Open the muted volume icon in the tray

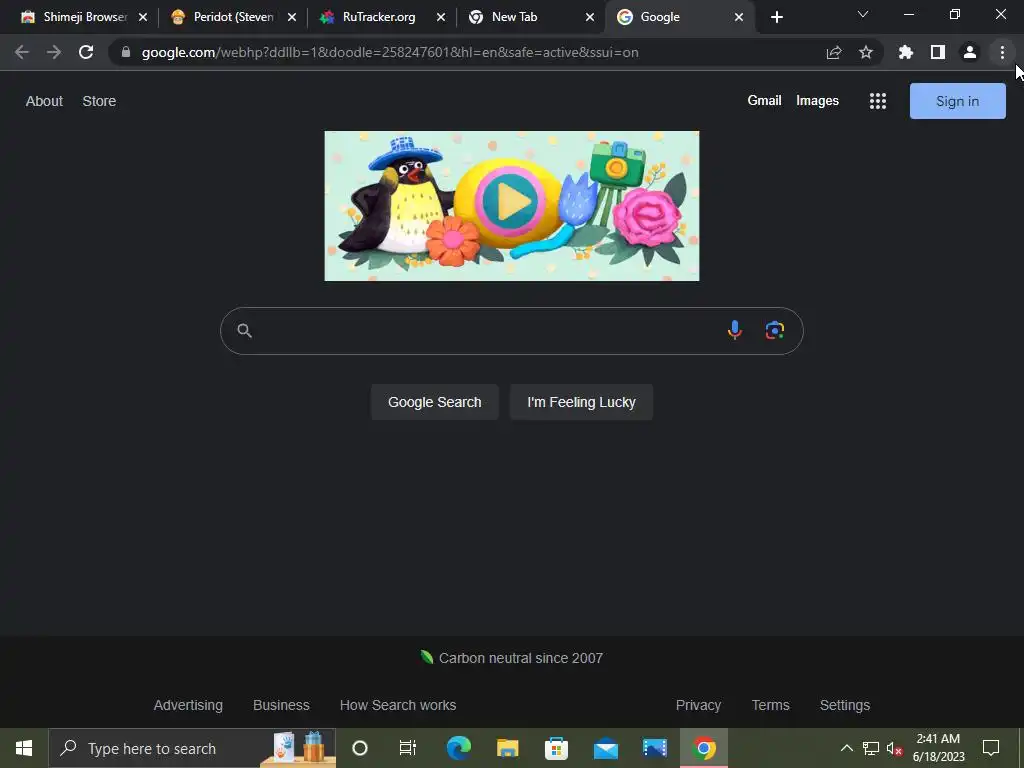click(x=894, y=748)
